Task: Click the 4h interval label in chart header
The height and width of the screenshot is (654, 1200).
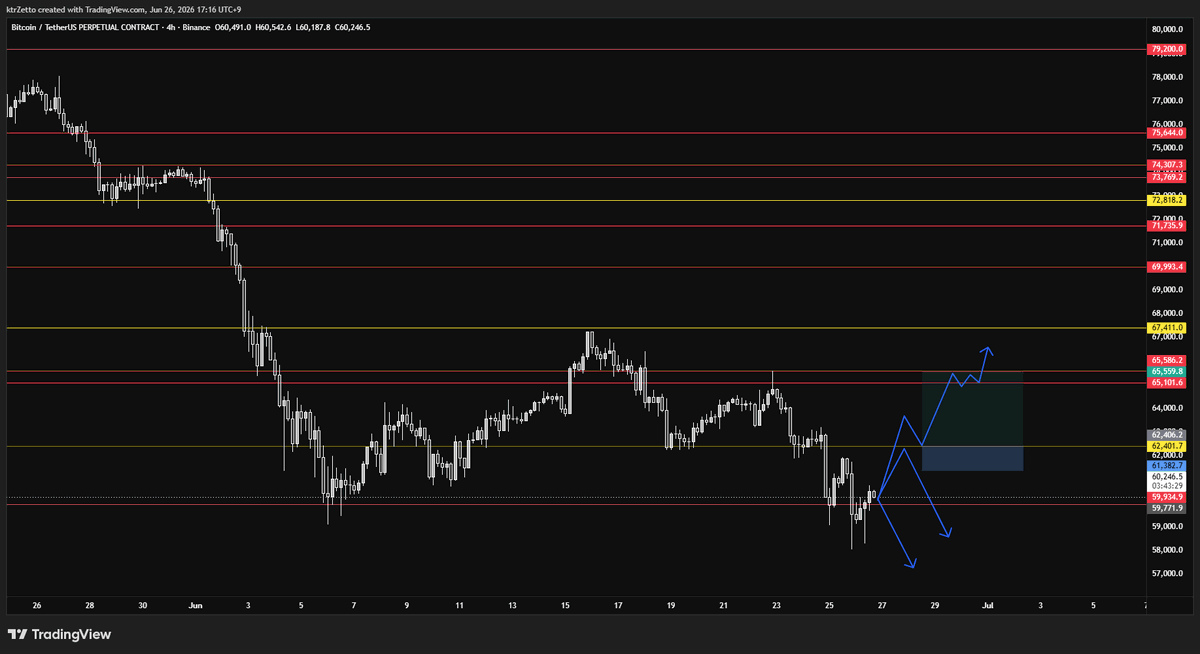Action: coord(169,27)
